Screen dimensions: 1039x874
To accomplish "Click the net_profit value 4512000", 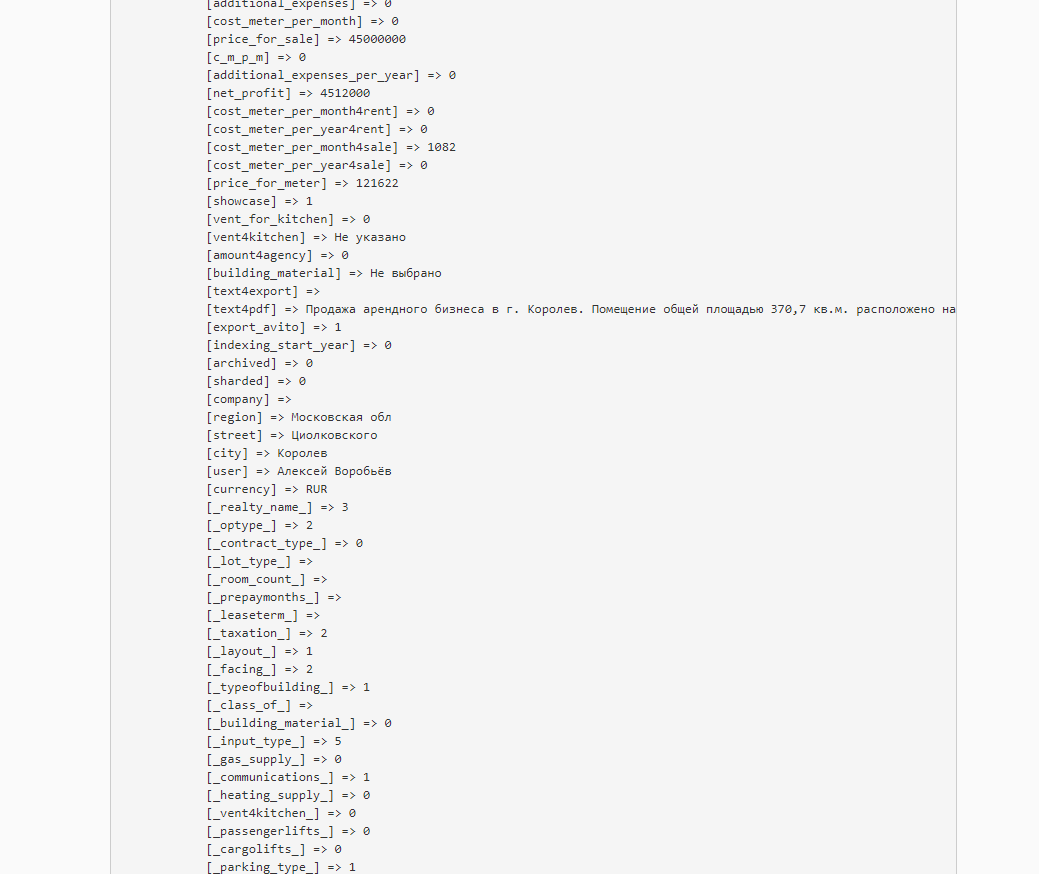I will 345,93.
